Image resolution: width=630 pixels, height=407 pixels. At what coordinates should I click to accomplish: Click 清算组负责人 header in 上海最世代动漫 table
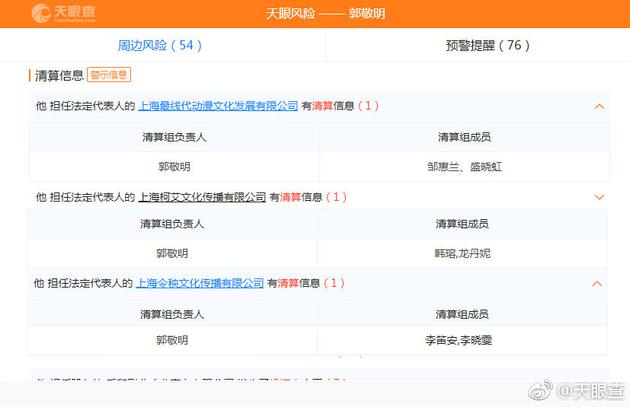[174, 137]
